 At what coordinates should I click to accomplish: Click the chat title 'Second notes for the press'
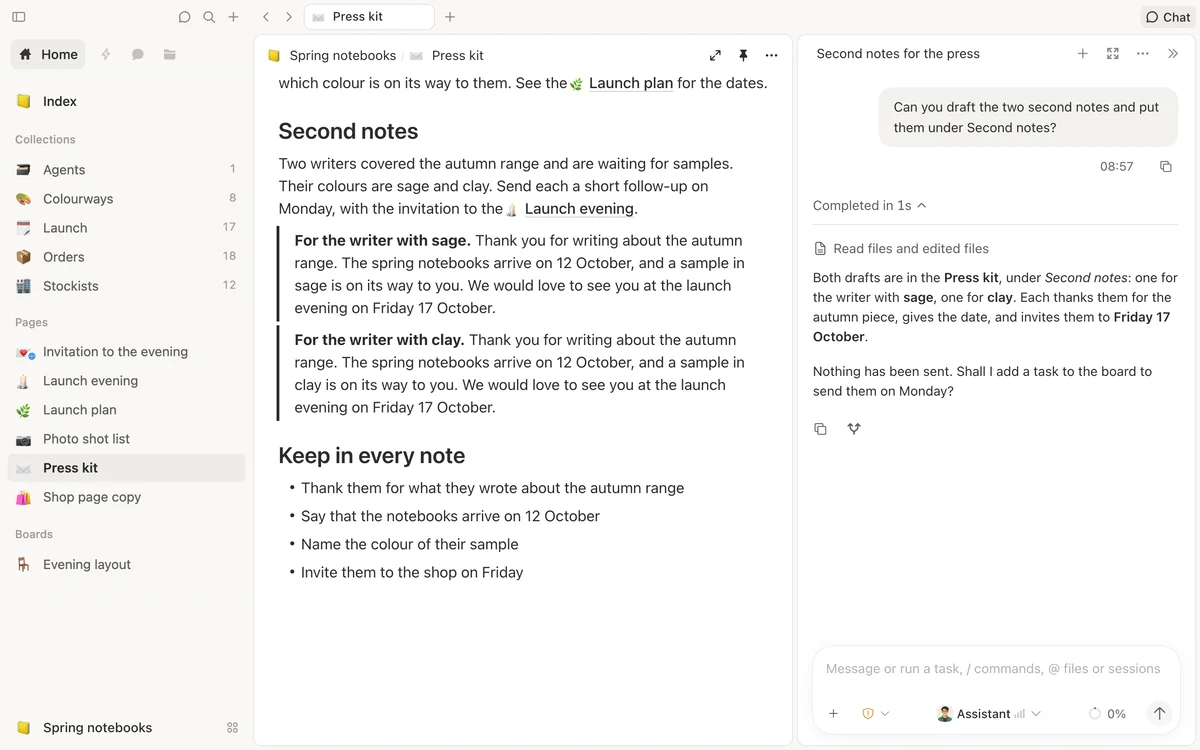[x=898, y=54]
